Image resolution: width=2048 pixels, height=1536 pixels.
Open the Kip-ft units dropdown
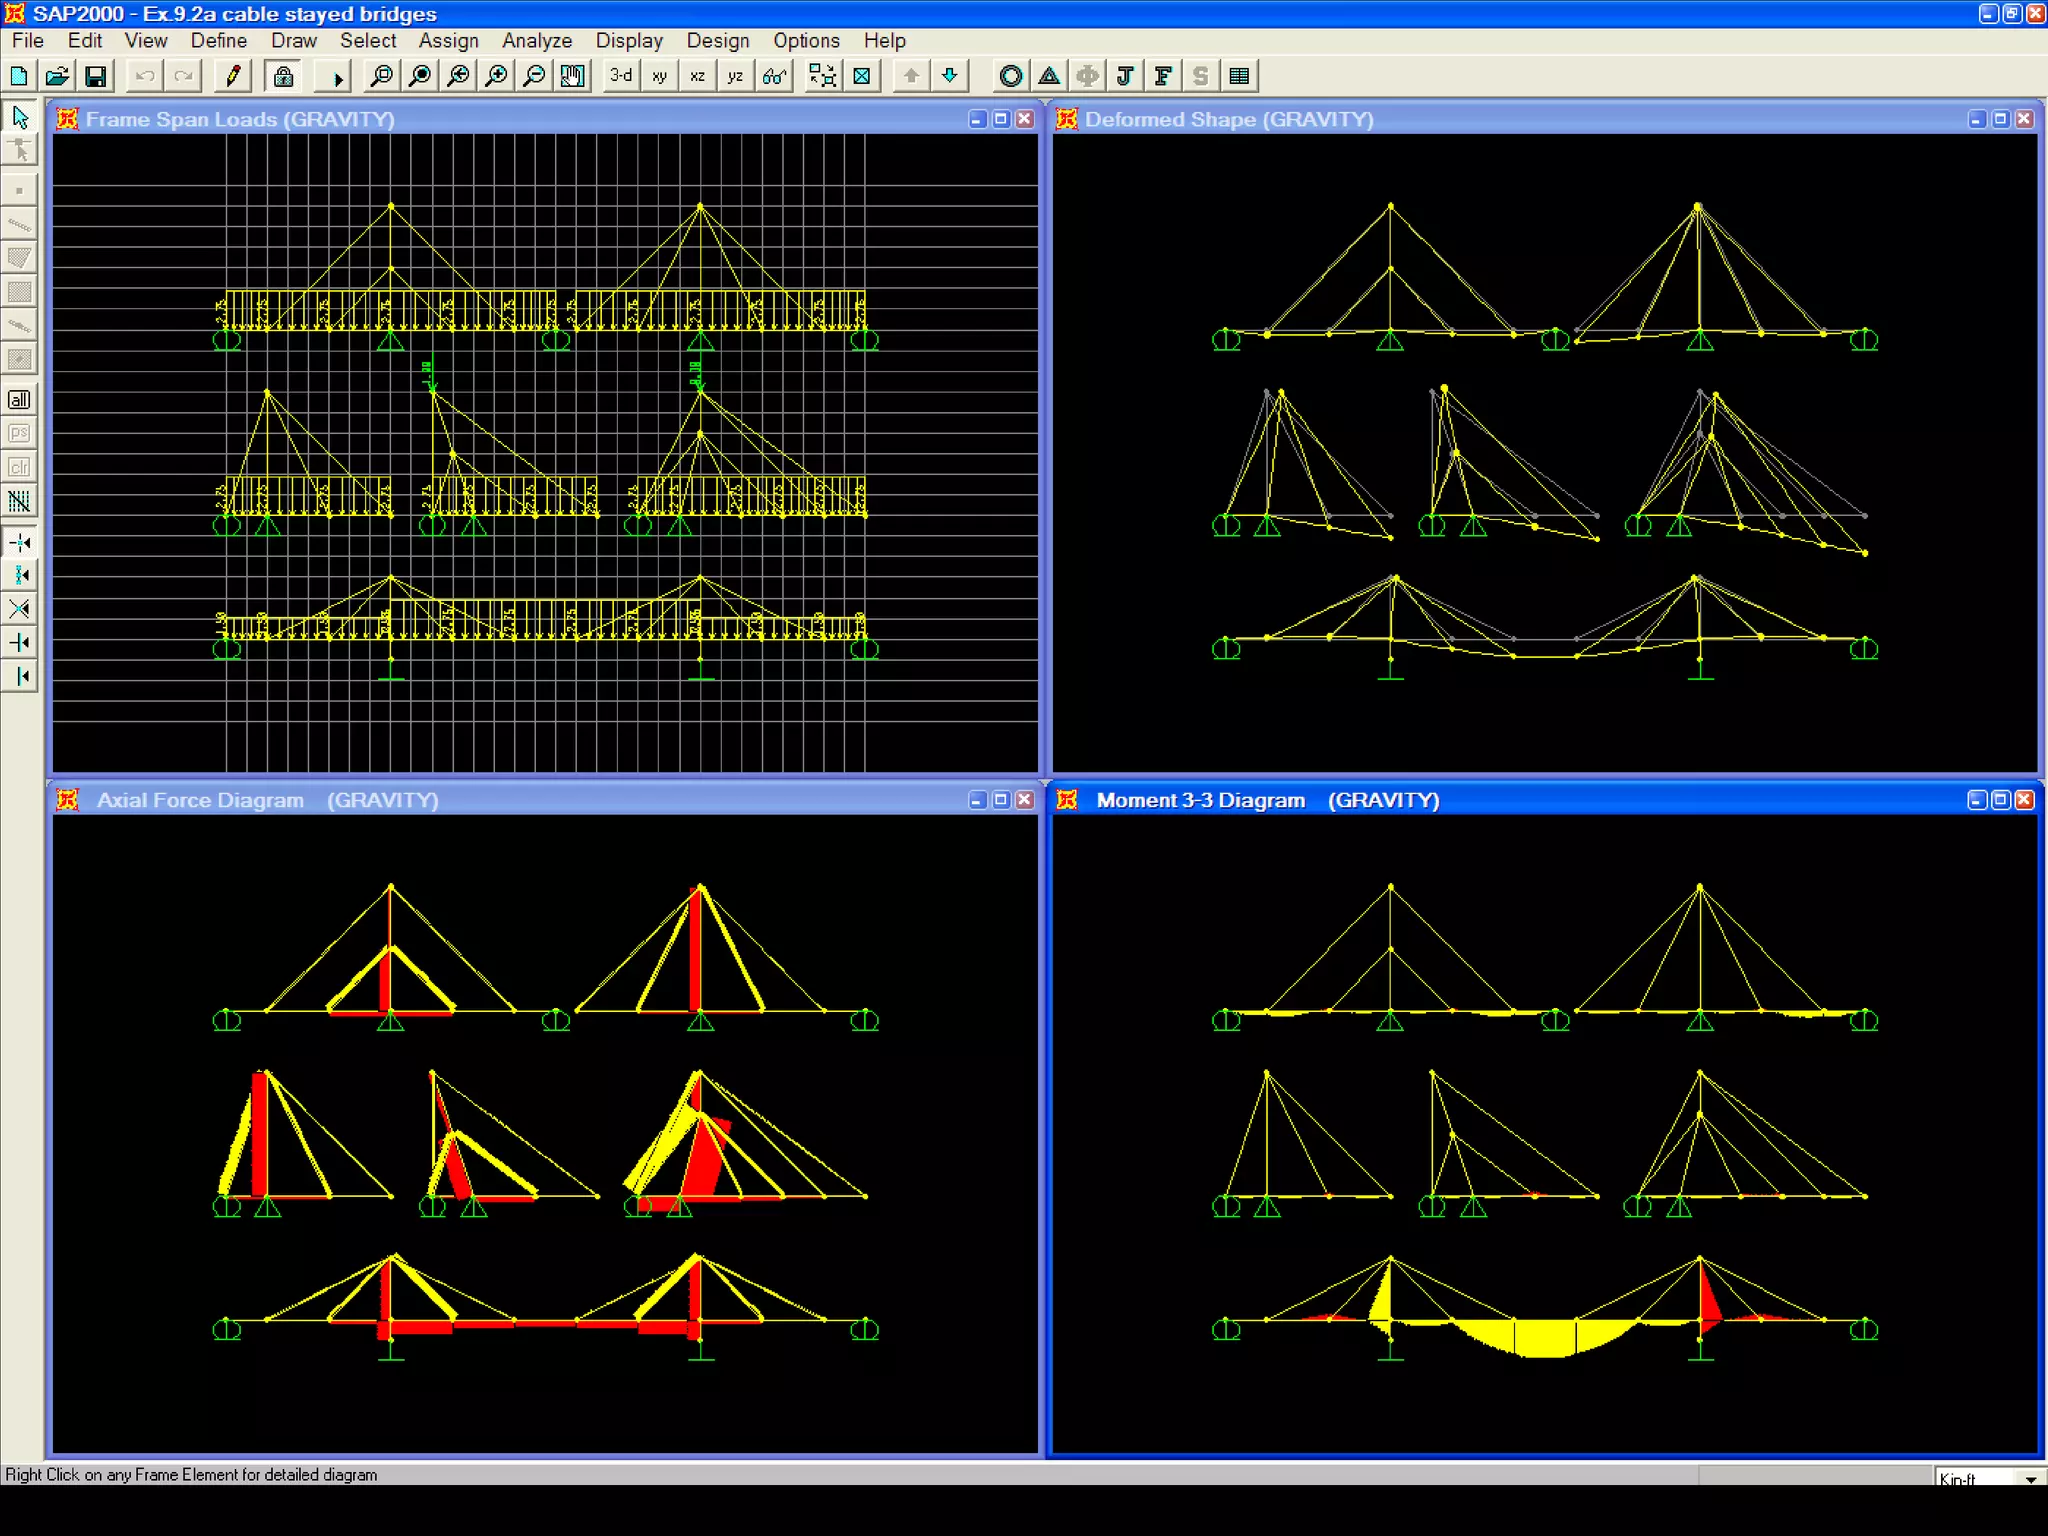[x=2031, y=1479]
